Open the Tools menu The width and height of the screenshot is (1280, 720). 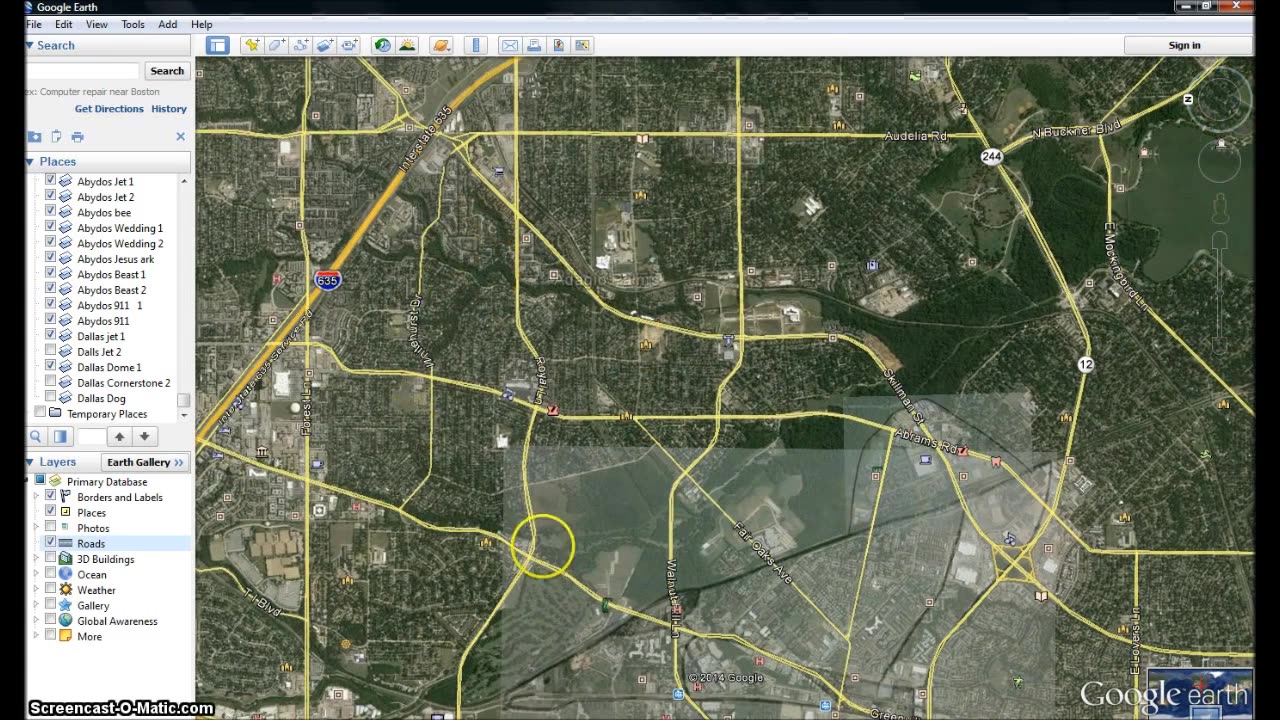click(x=133, y=24)
